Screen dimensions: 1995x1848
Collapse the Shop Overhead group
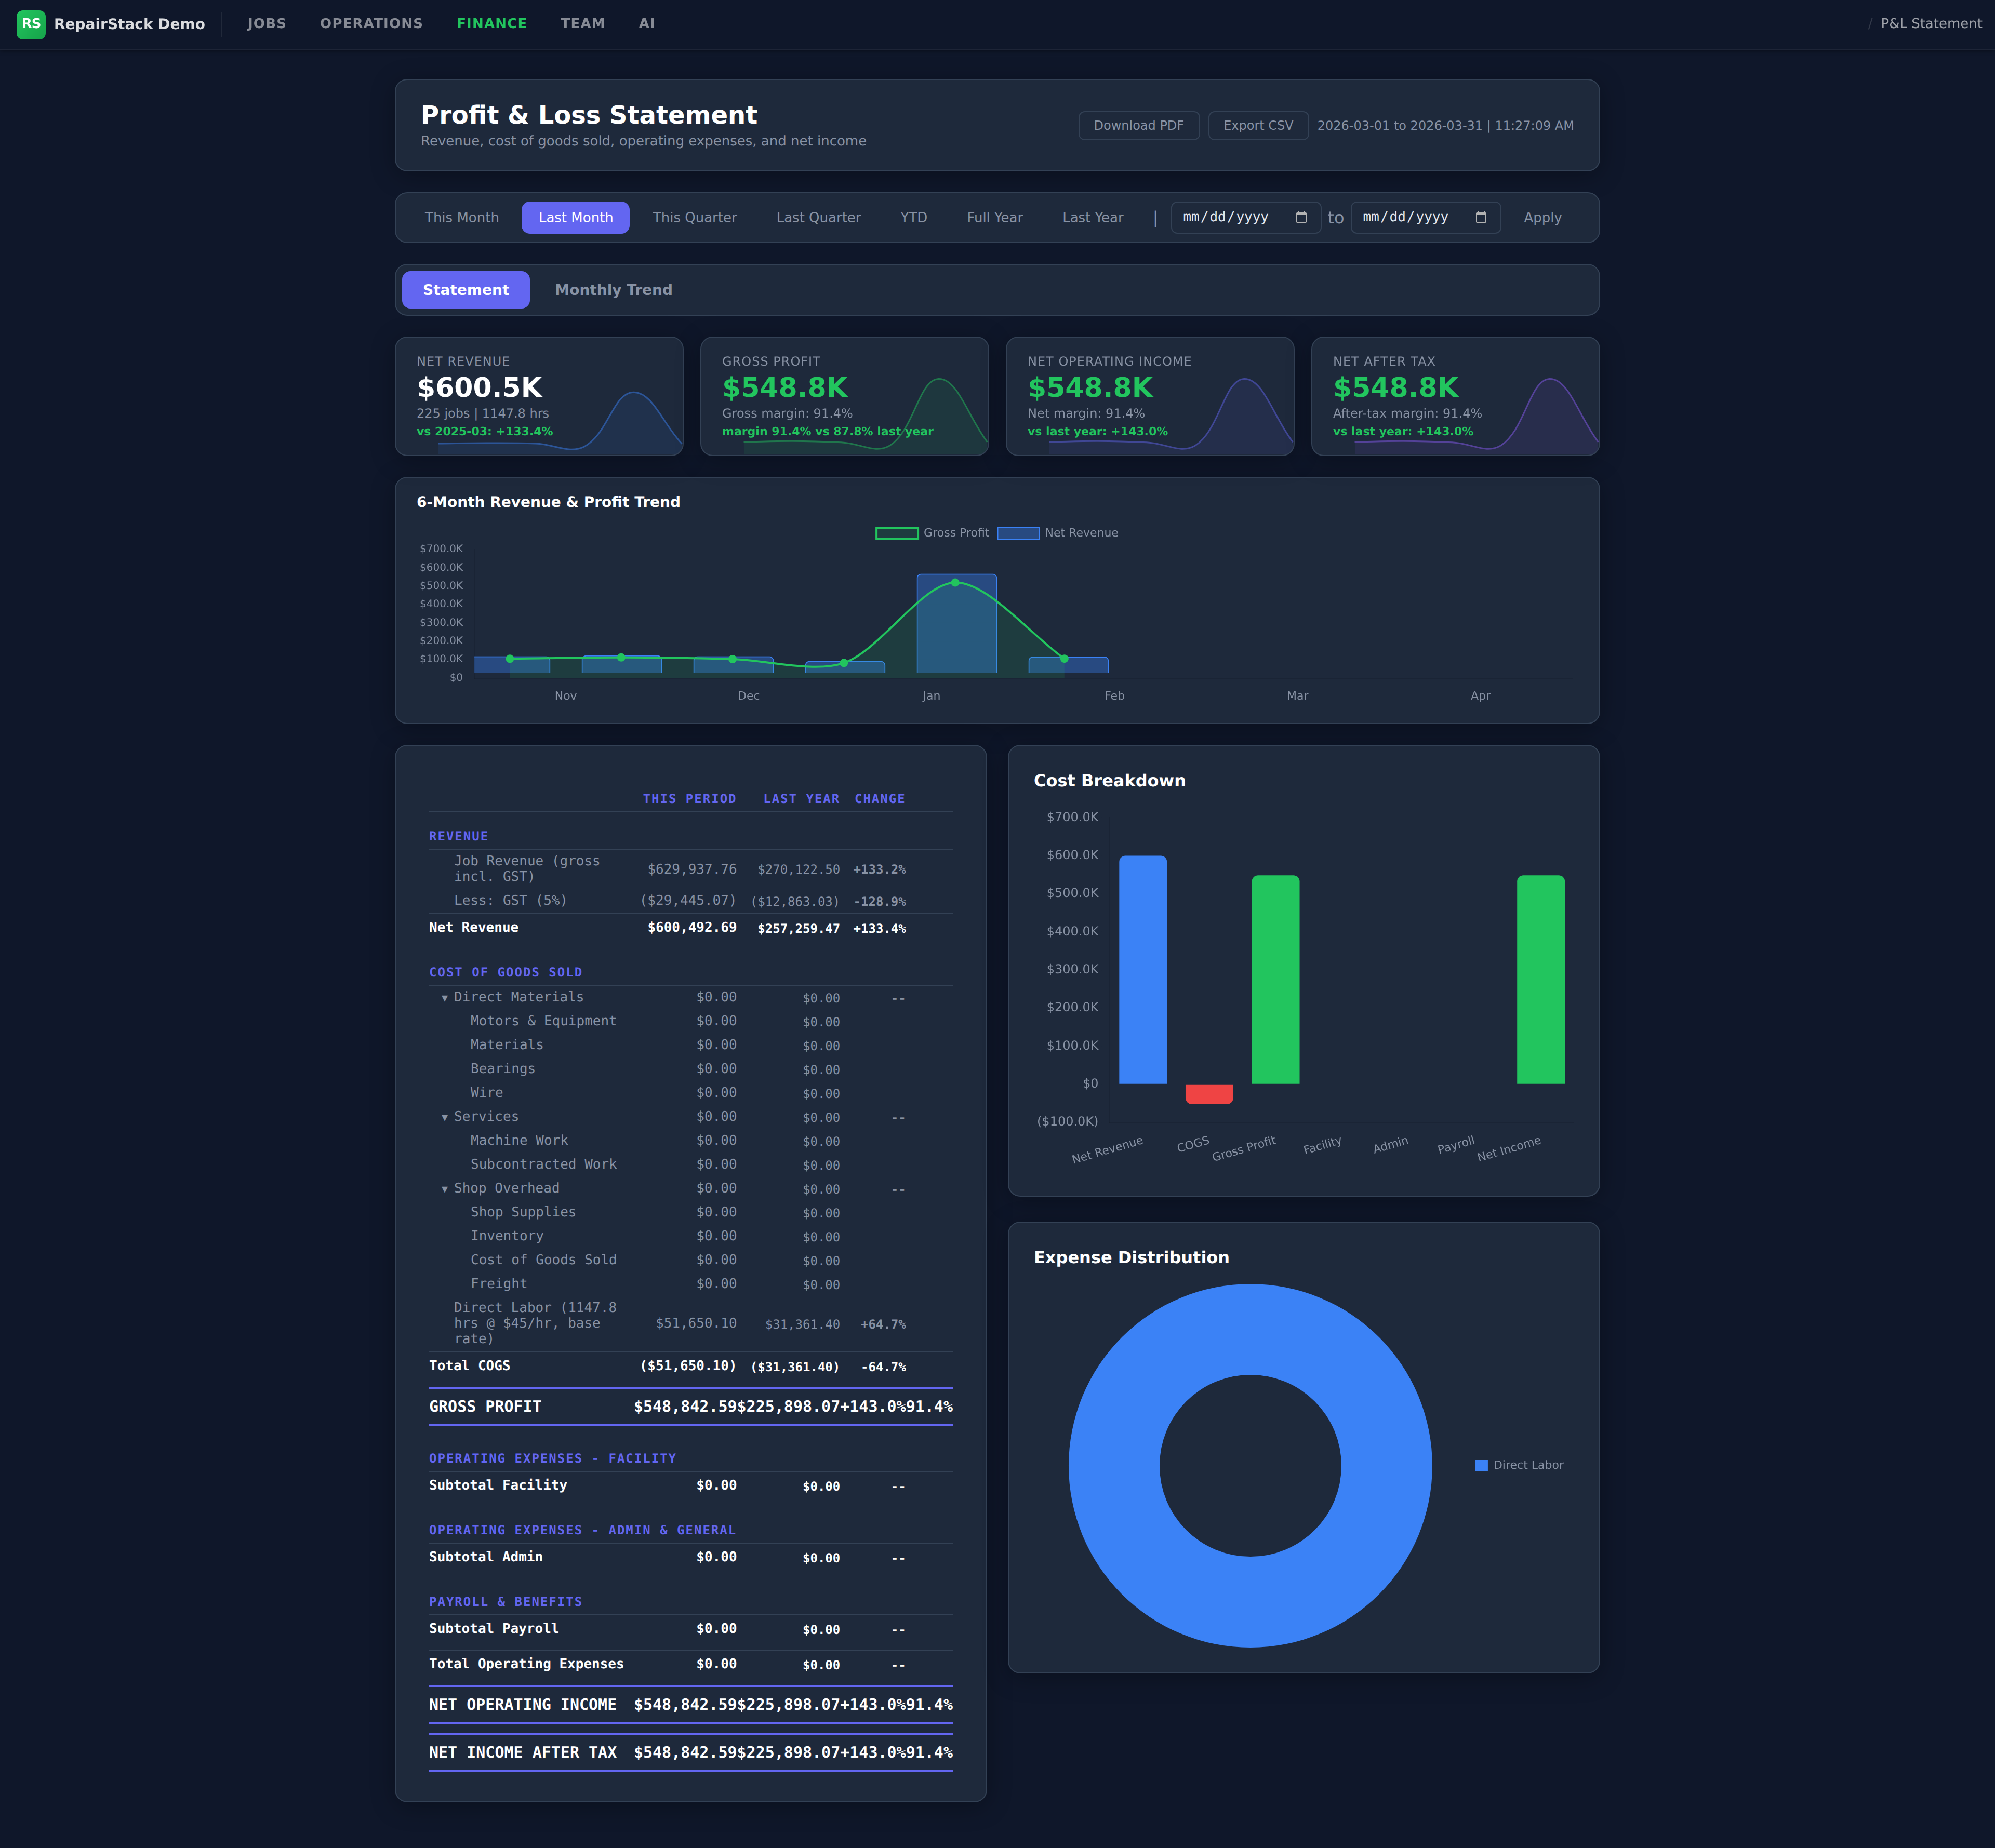[445, 1189]
